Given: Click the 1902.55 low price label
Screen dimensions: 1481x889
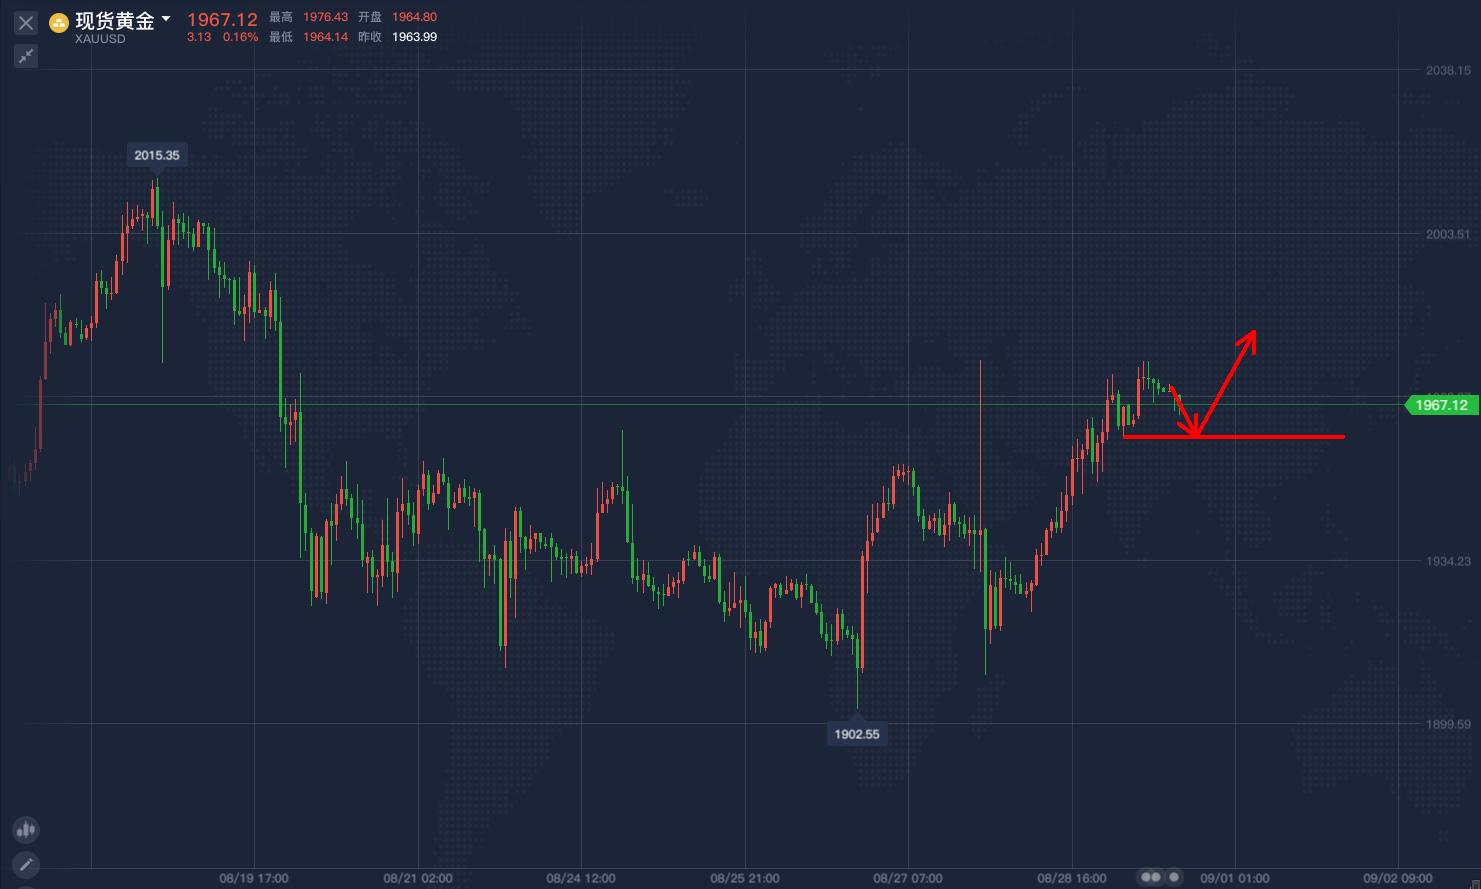Looking at the screenshot, I should 857,734.
